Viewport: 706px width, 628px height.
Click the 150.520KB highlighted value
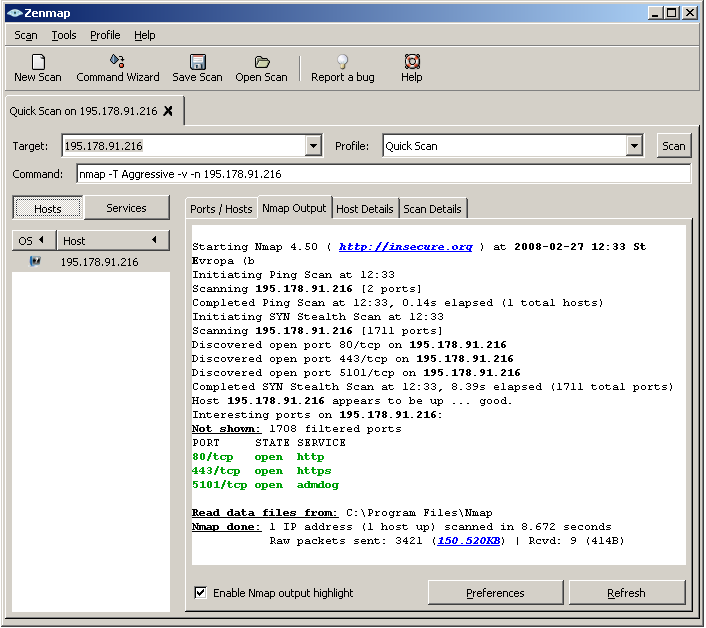469,541
